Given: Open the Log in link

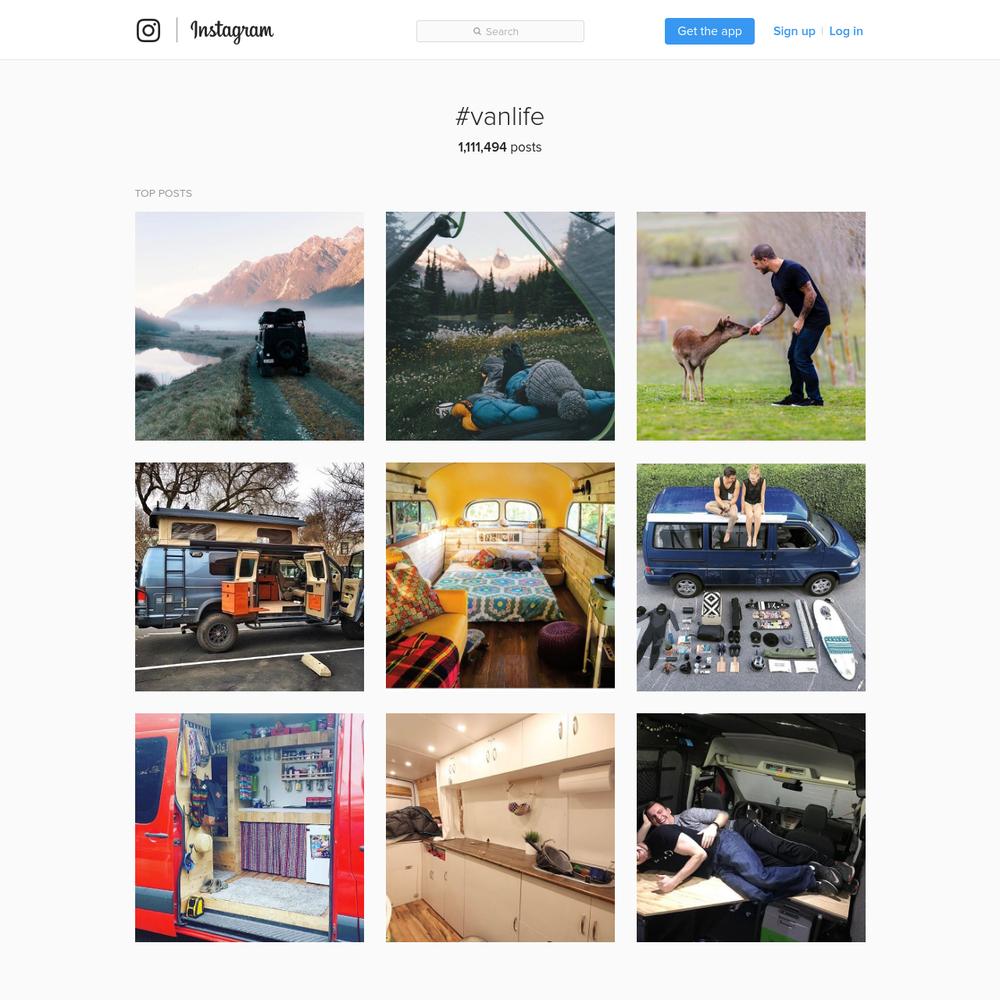Looking at the screenshot, I should point(846,31).
